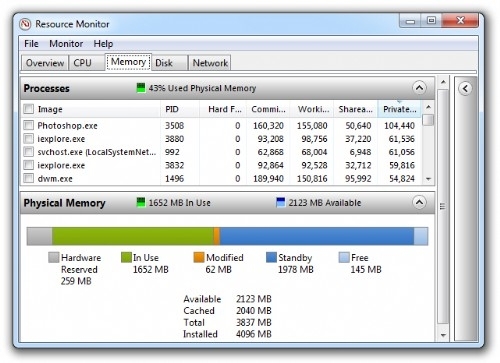This screenshot has height=363, width=500.
Task: Click the green In Use legend swatch
Action: 126,257
